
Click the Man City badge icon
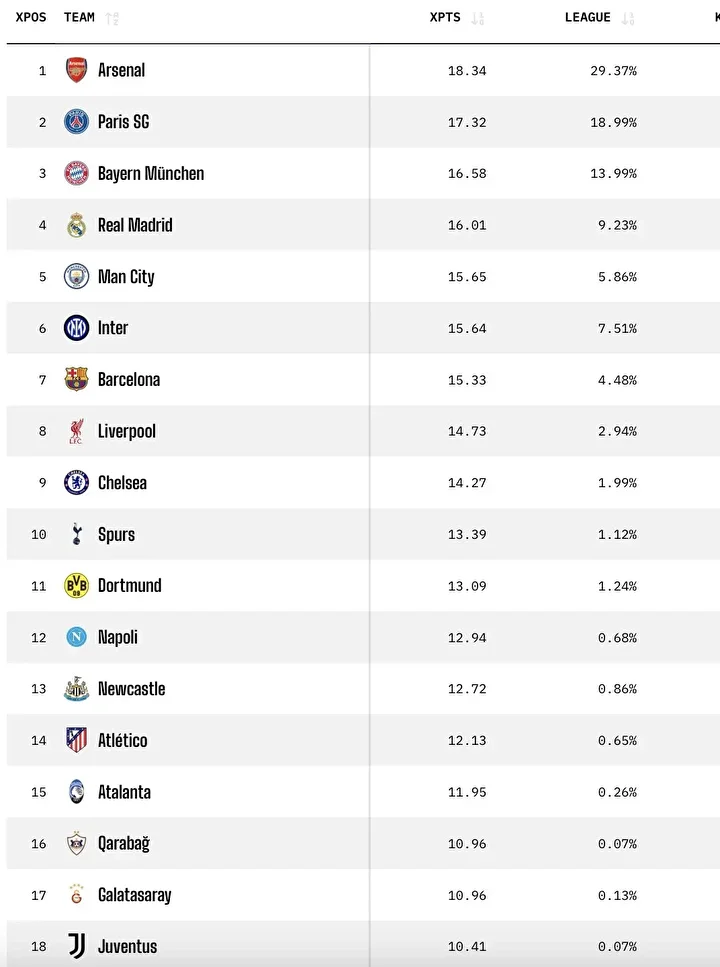[77, 276]
